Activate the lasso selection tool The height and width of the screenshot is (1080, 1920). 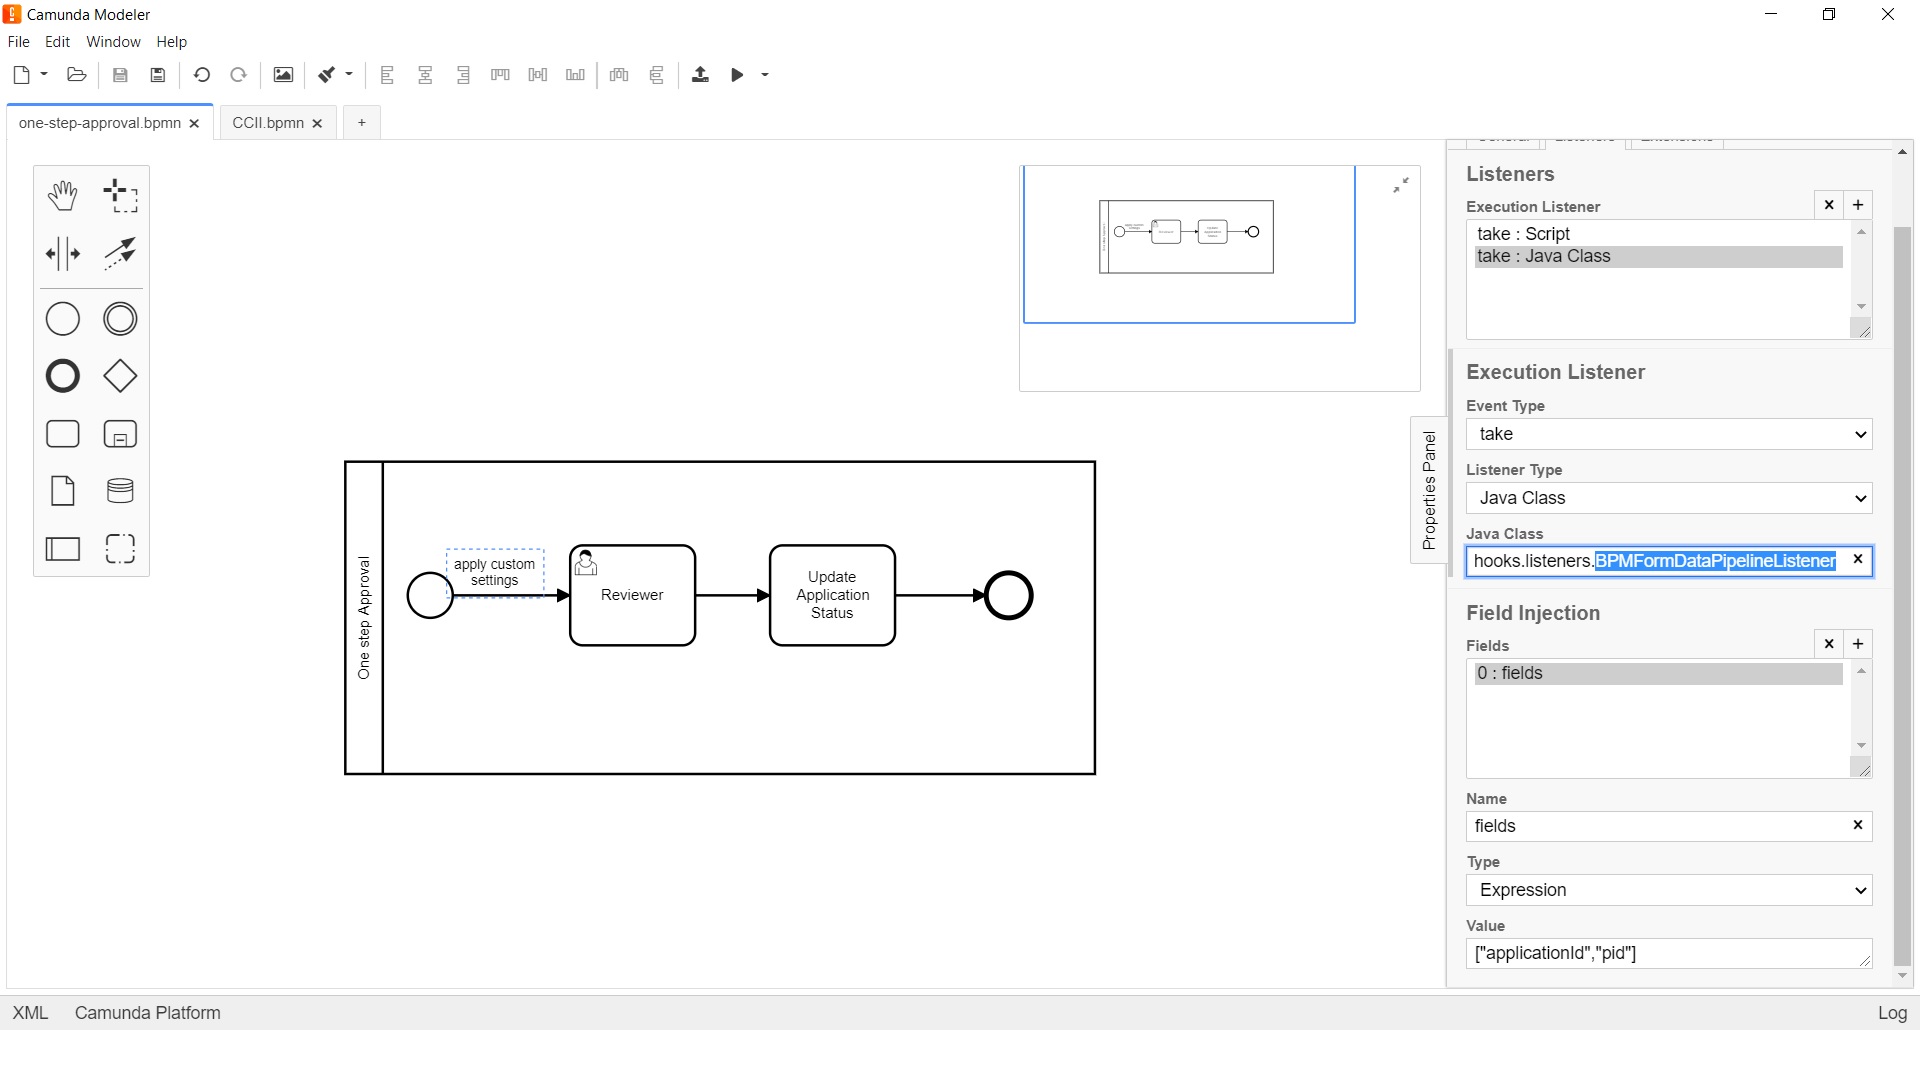pos(120,196)
